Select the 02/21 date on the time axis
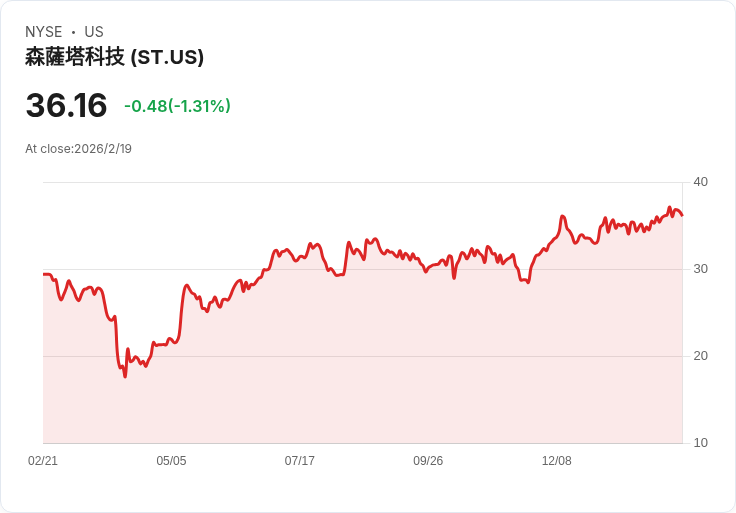Viewport: 736px width, 513px height. coord(43,461)
